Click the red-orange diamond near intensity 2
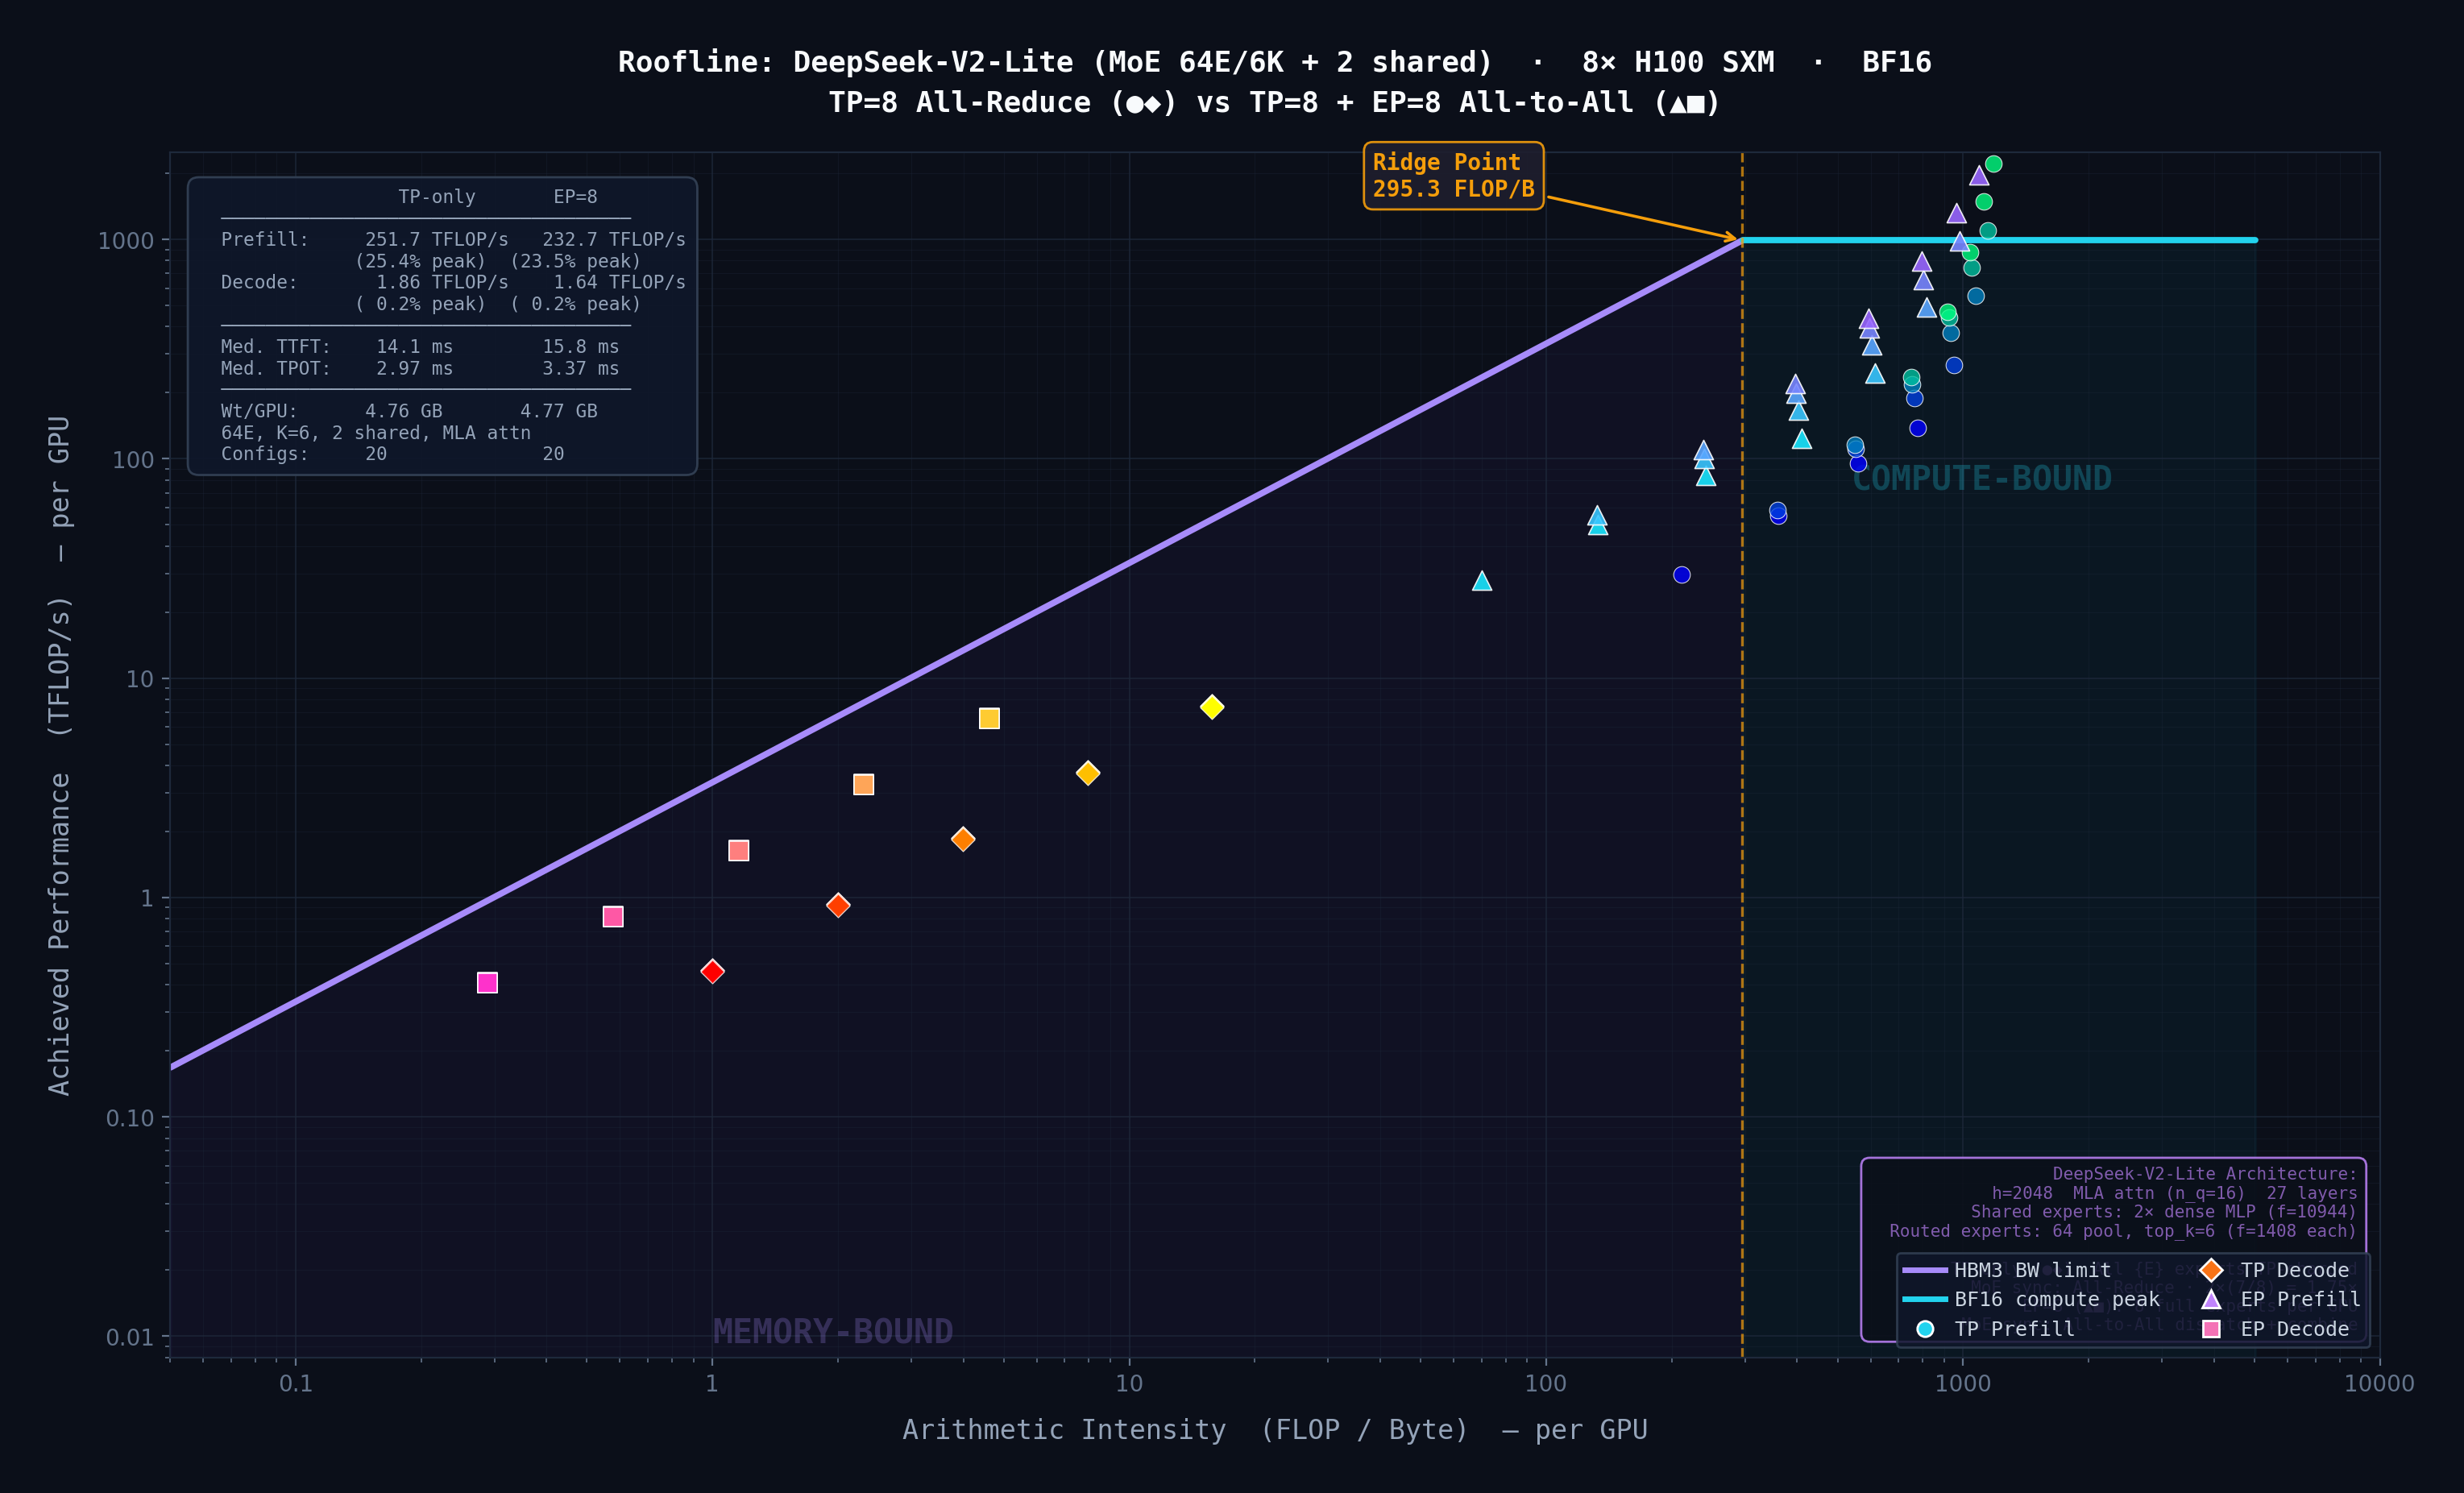 (838, 905)
